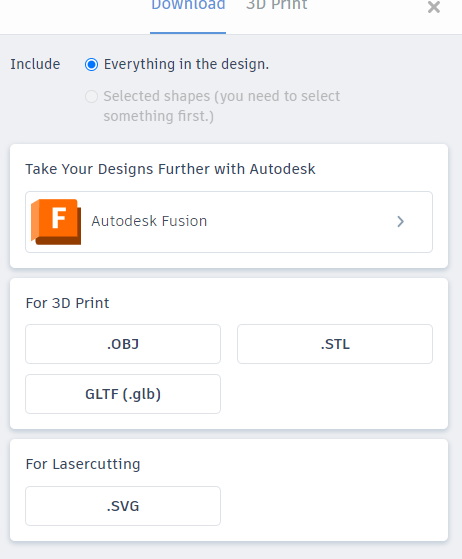Export the design as GLTF (.glb)

pos(123,394)
